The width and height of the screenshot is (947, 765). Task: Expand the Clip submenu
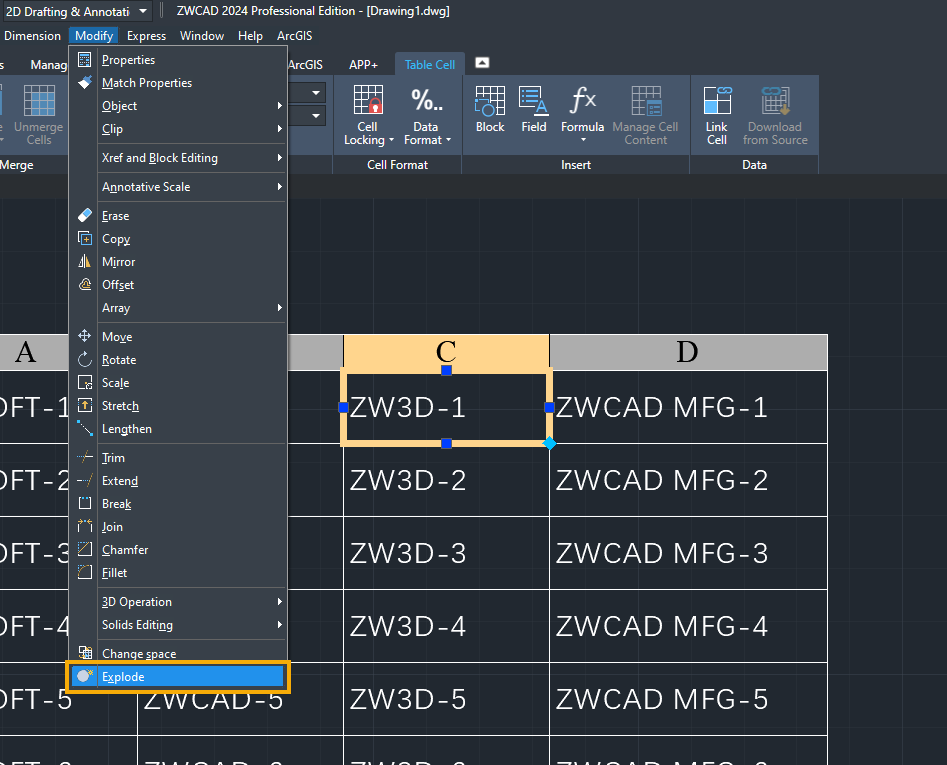tap(191, 129)
